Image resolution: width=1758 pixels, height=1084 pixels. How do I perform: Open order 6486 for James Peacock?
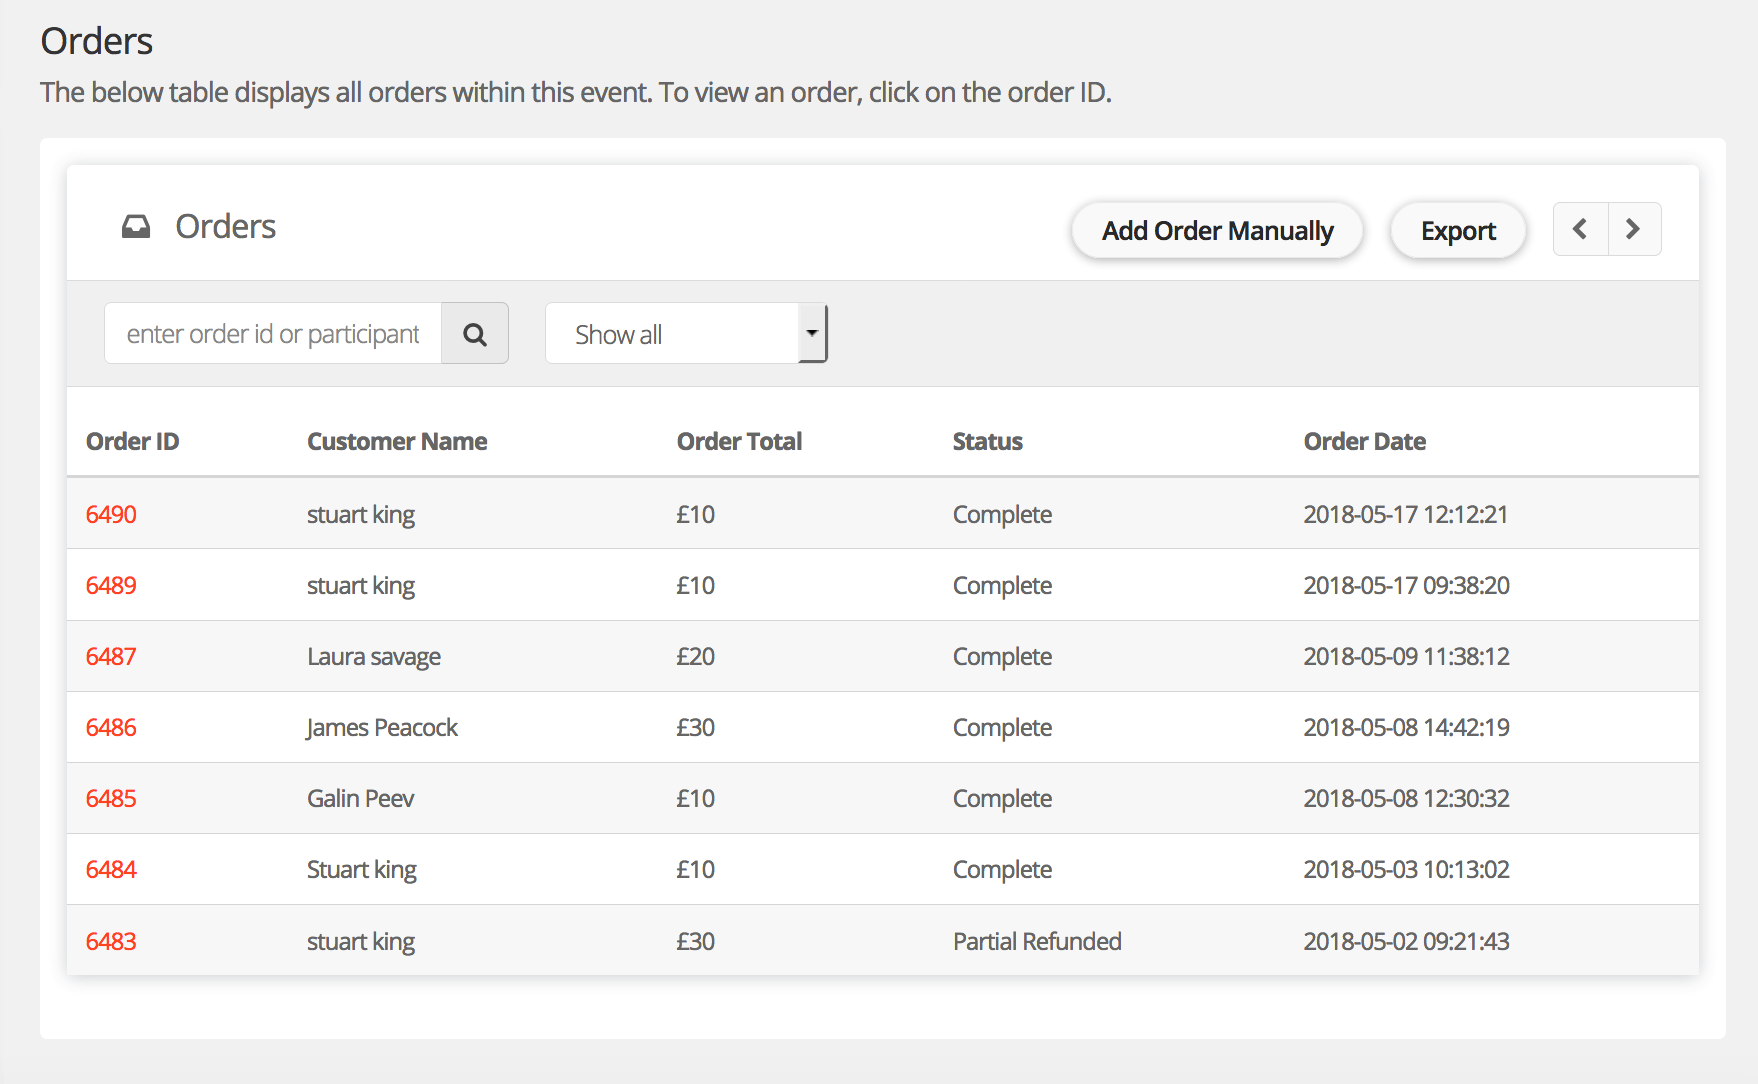pos(111,728)
